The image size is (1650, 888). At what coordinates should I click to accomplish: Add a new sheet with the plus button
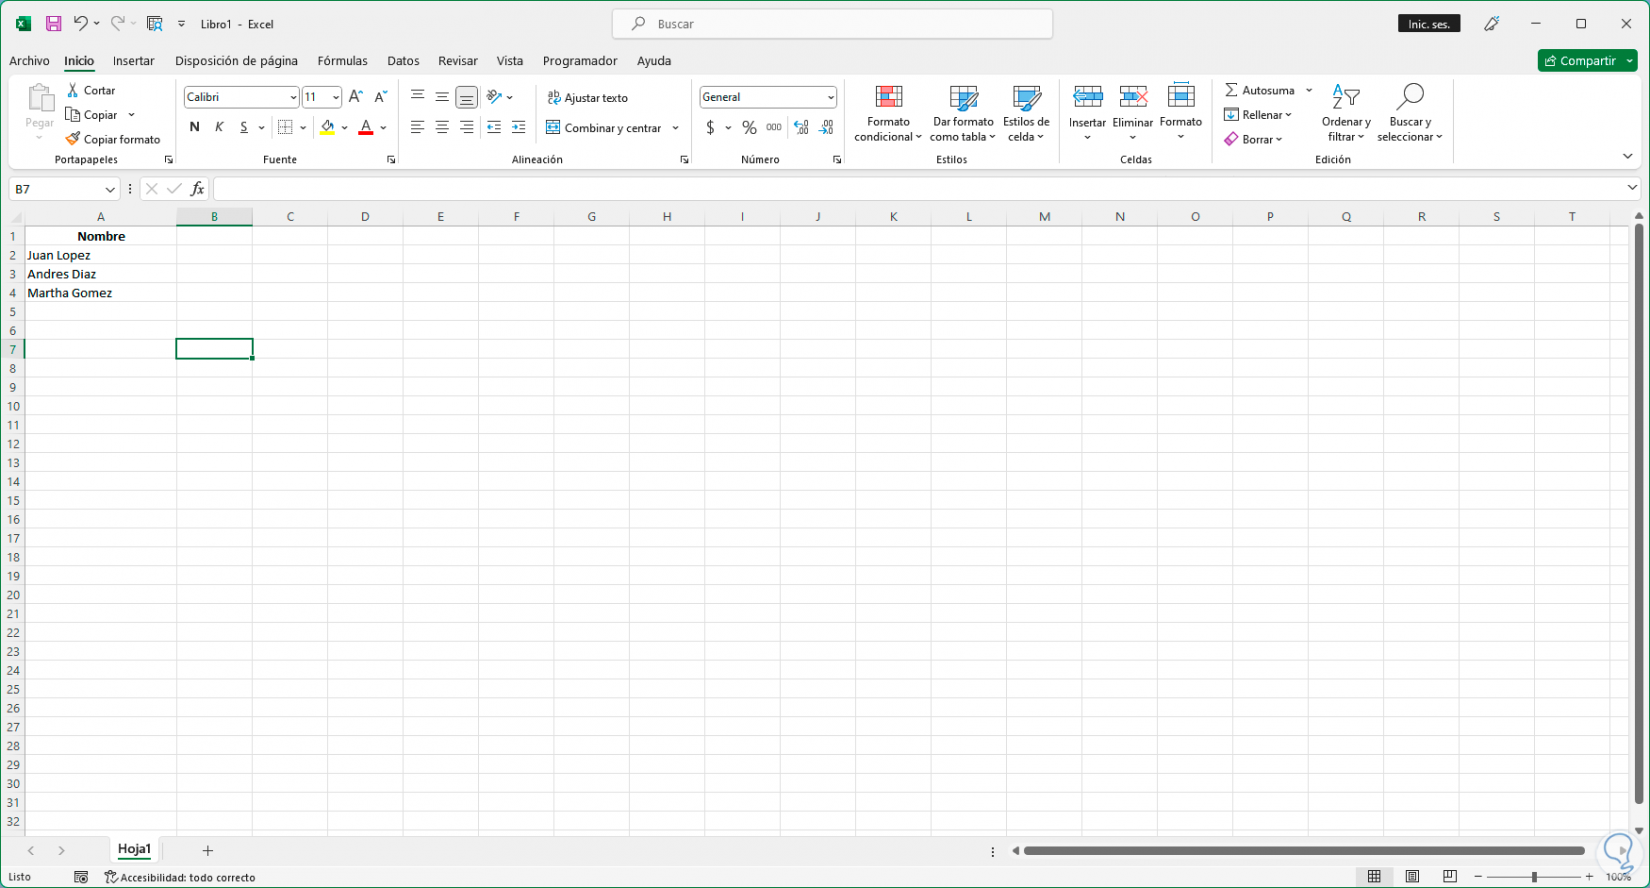208,851
